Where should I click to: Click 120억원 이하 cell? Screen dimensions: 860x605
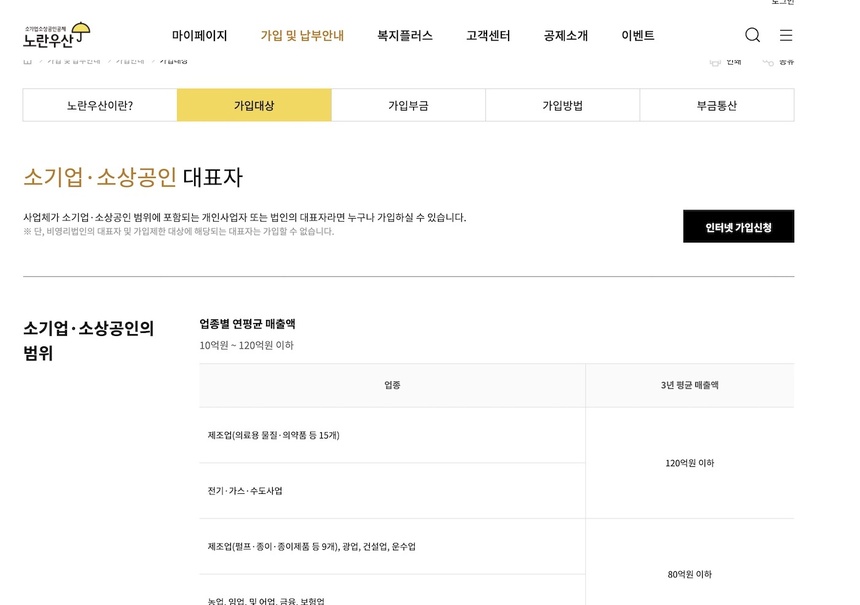689,463
